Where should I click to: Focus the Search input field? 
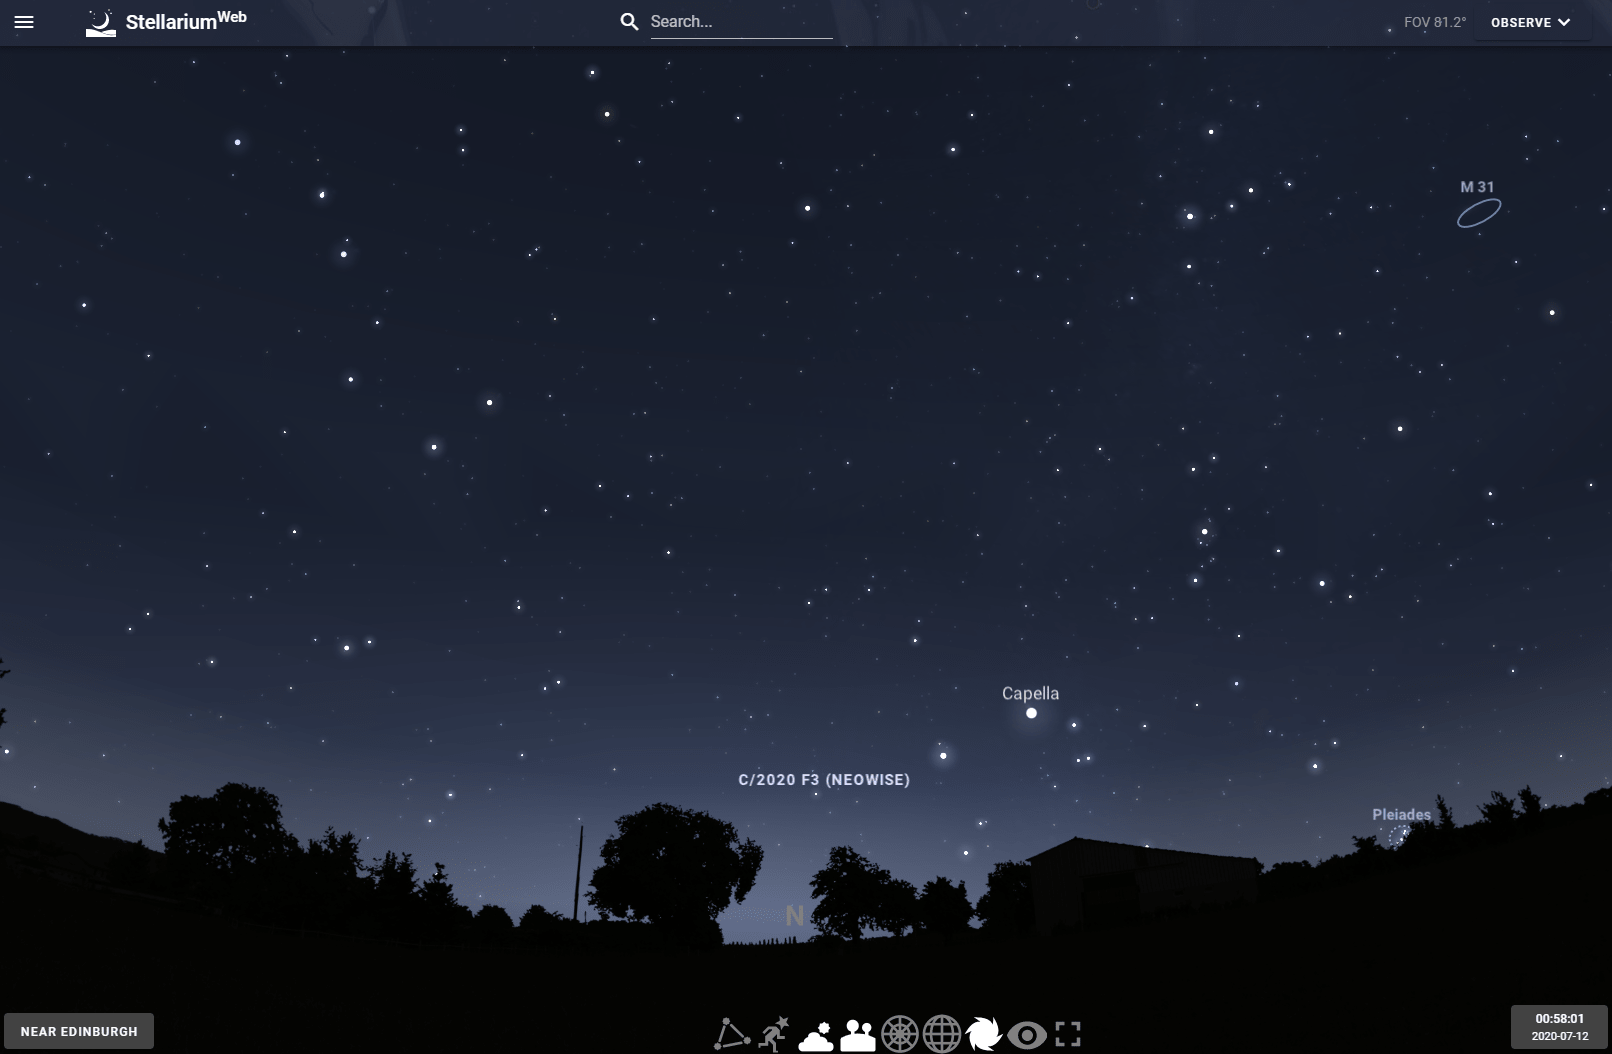[x=741, y=21]
